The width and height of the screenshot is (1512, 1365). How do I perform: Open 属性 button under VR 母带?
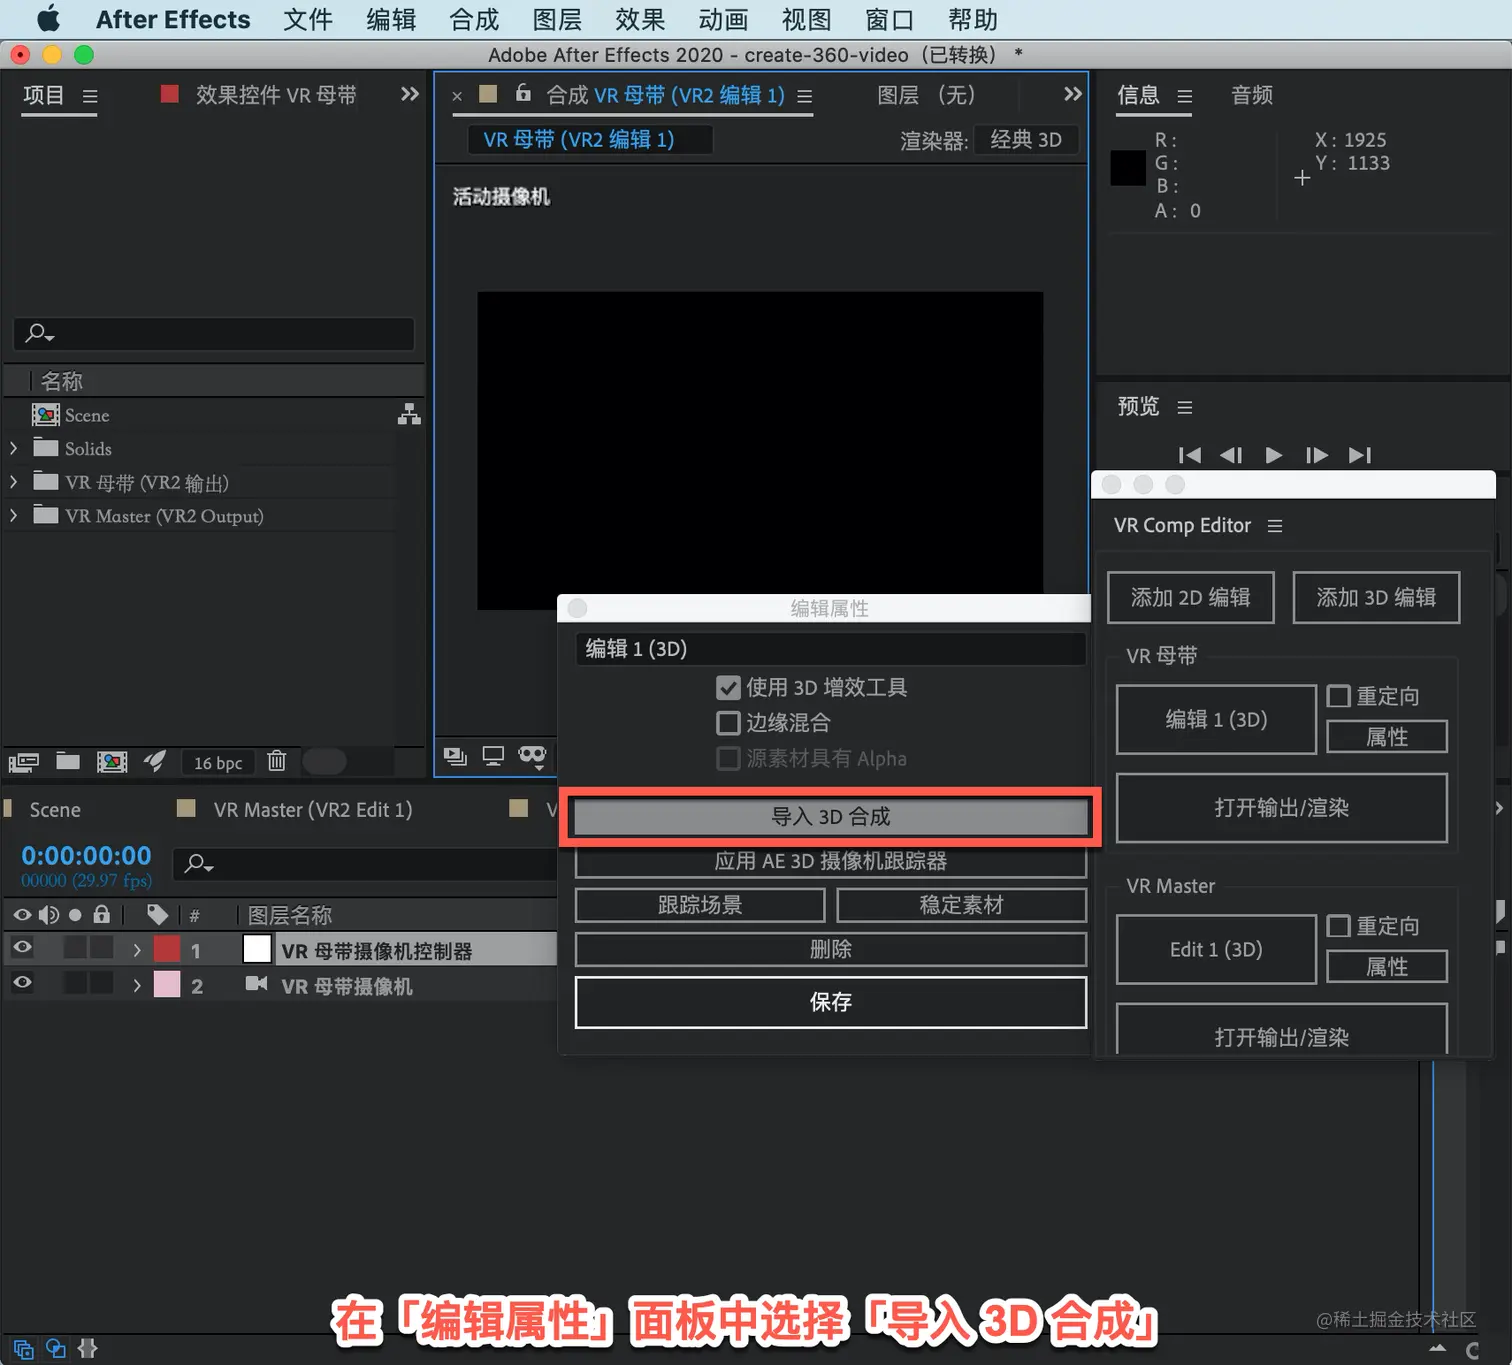point(1386,737)
